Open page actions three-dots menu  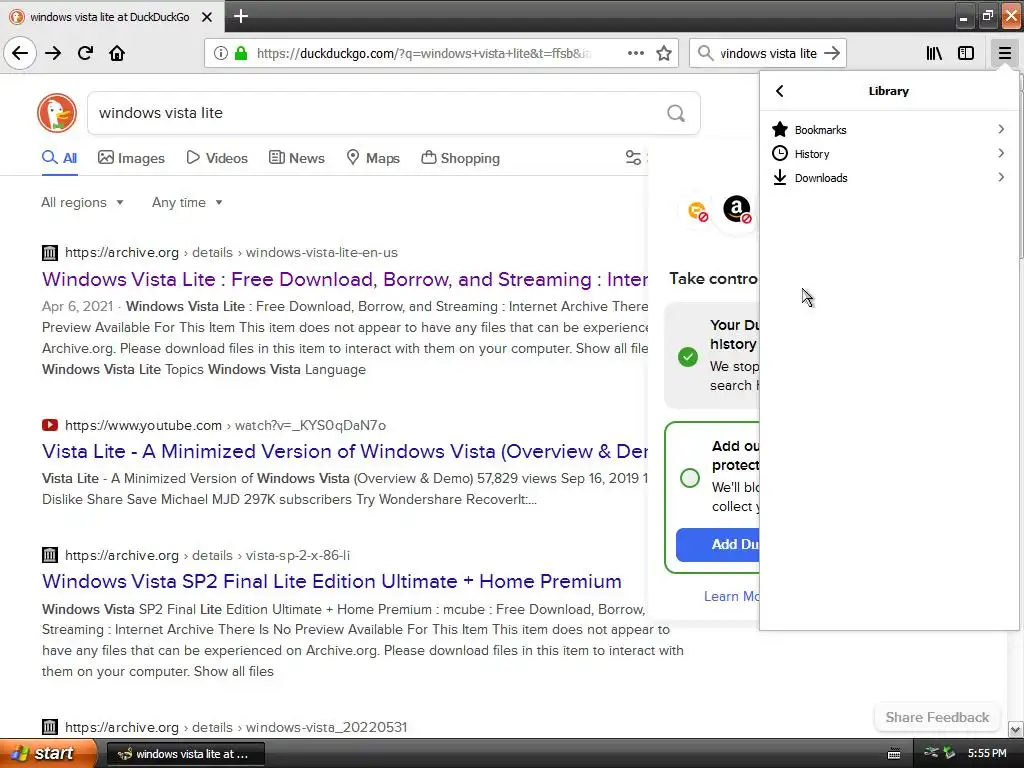click(x=635, y=53)
